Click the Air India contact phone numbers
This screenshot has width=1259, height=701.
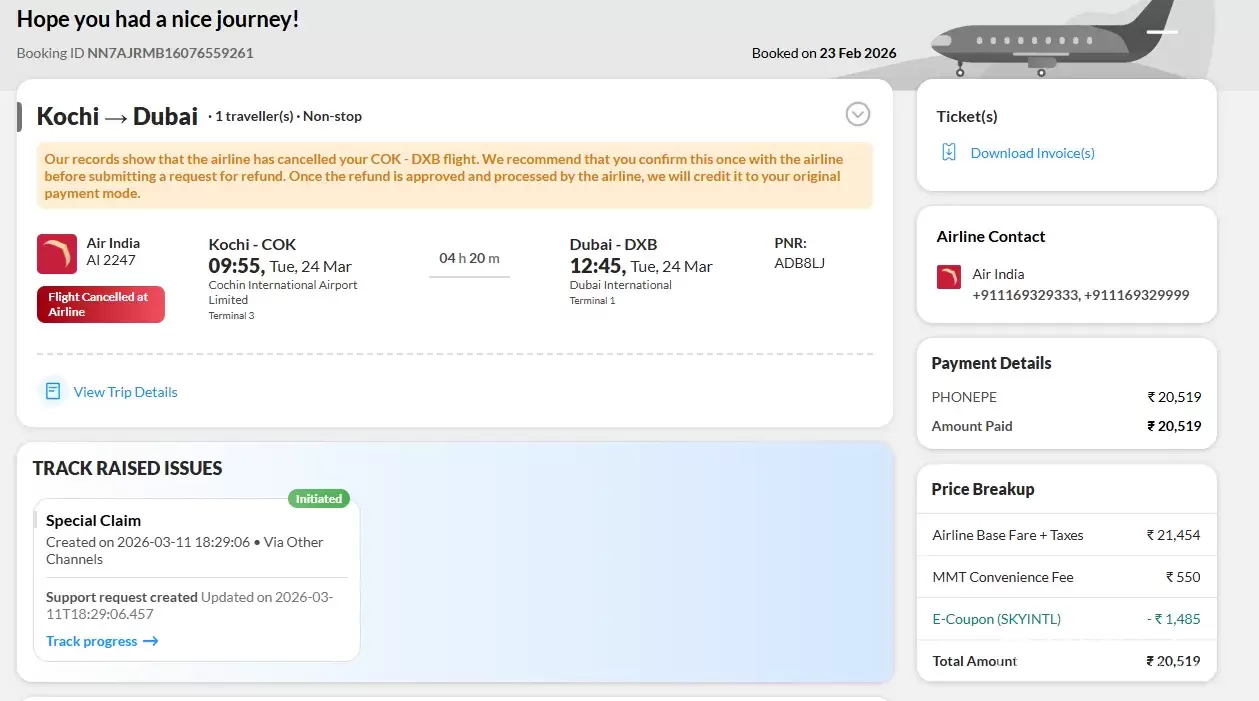1080,295
